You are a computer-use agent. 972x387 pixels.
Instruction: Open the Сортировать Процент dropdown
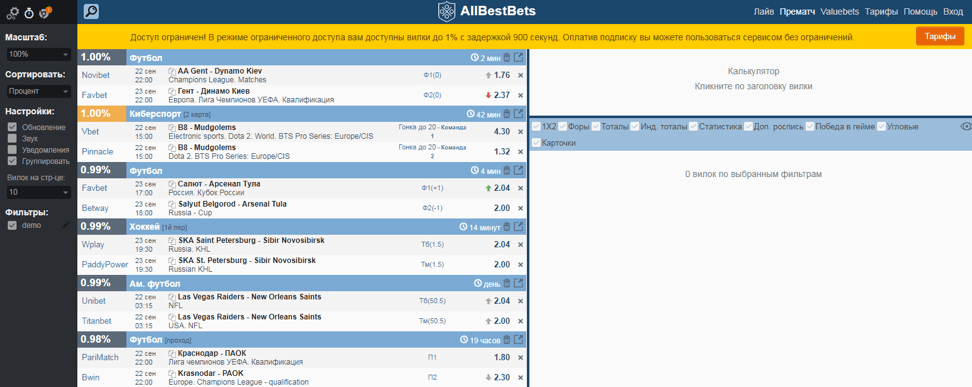pos(40,92)
